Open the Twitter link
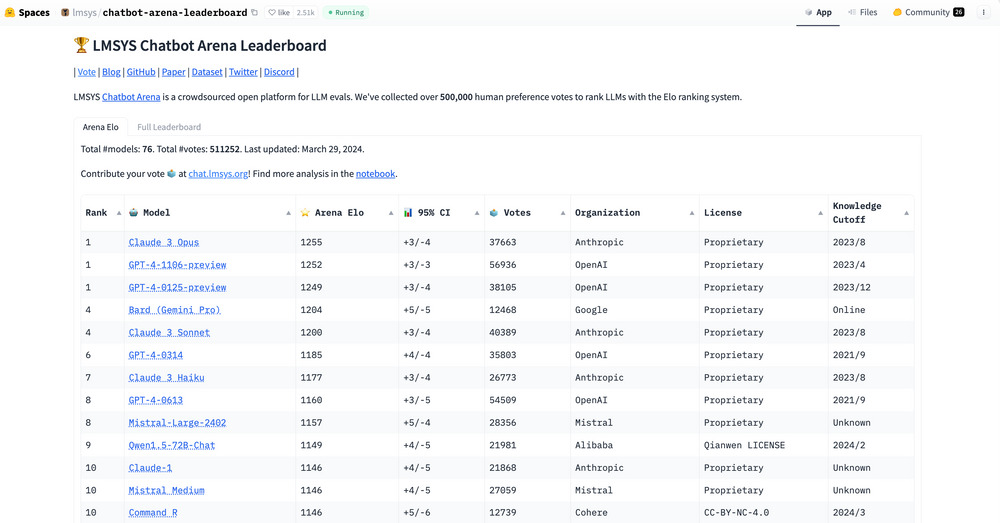Viewport: 1000px width, 523px height. [243, 72]
